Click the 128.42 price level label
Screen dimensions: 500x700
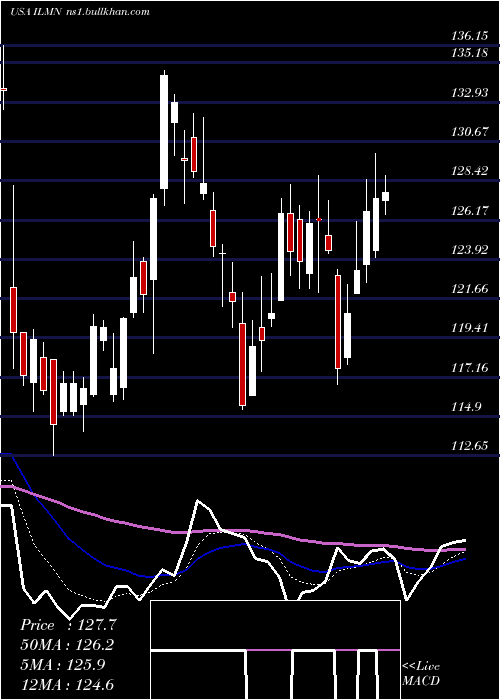point(470,171)
